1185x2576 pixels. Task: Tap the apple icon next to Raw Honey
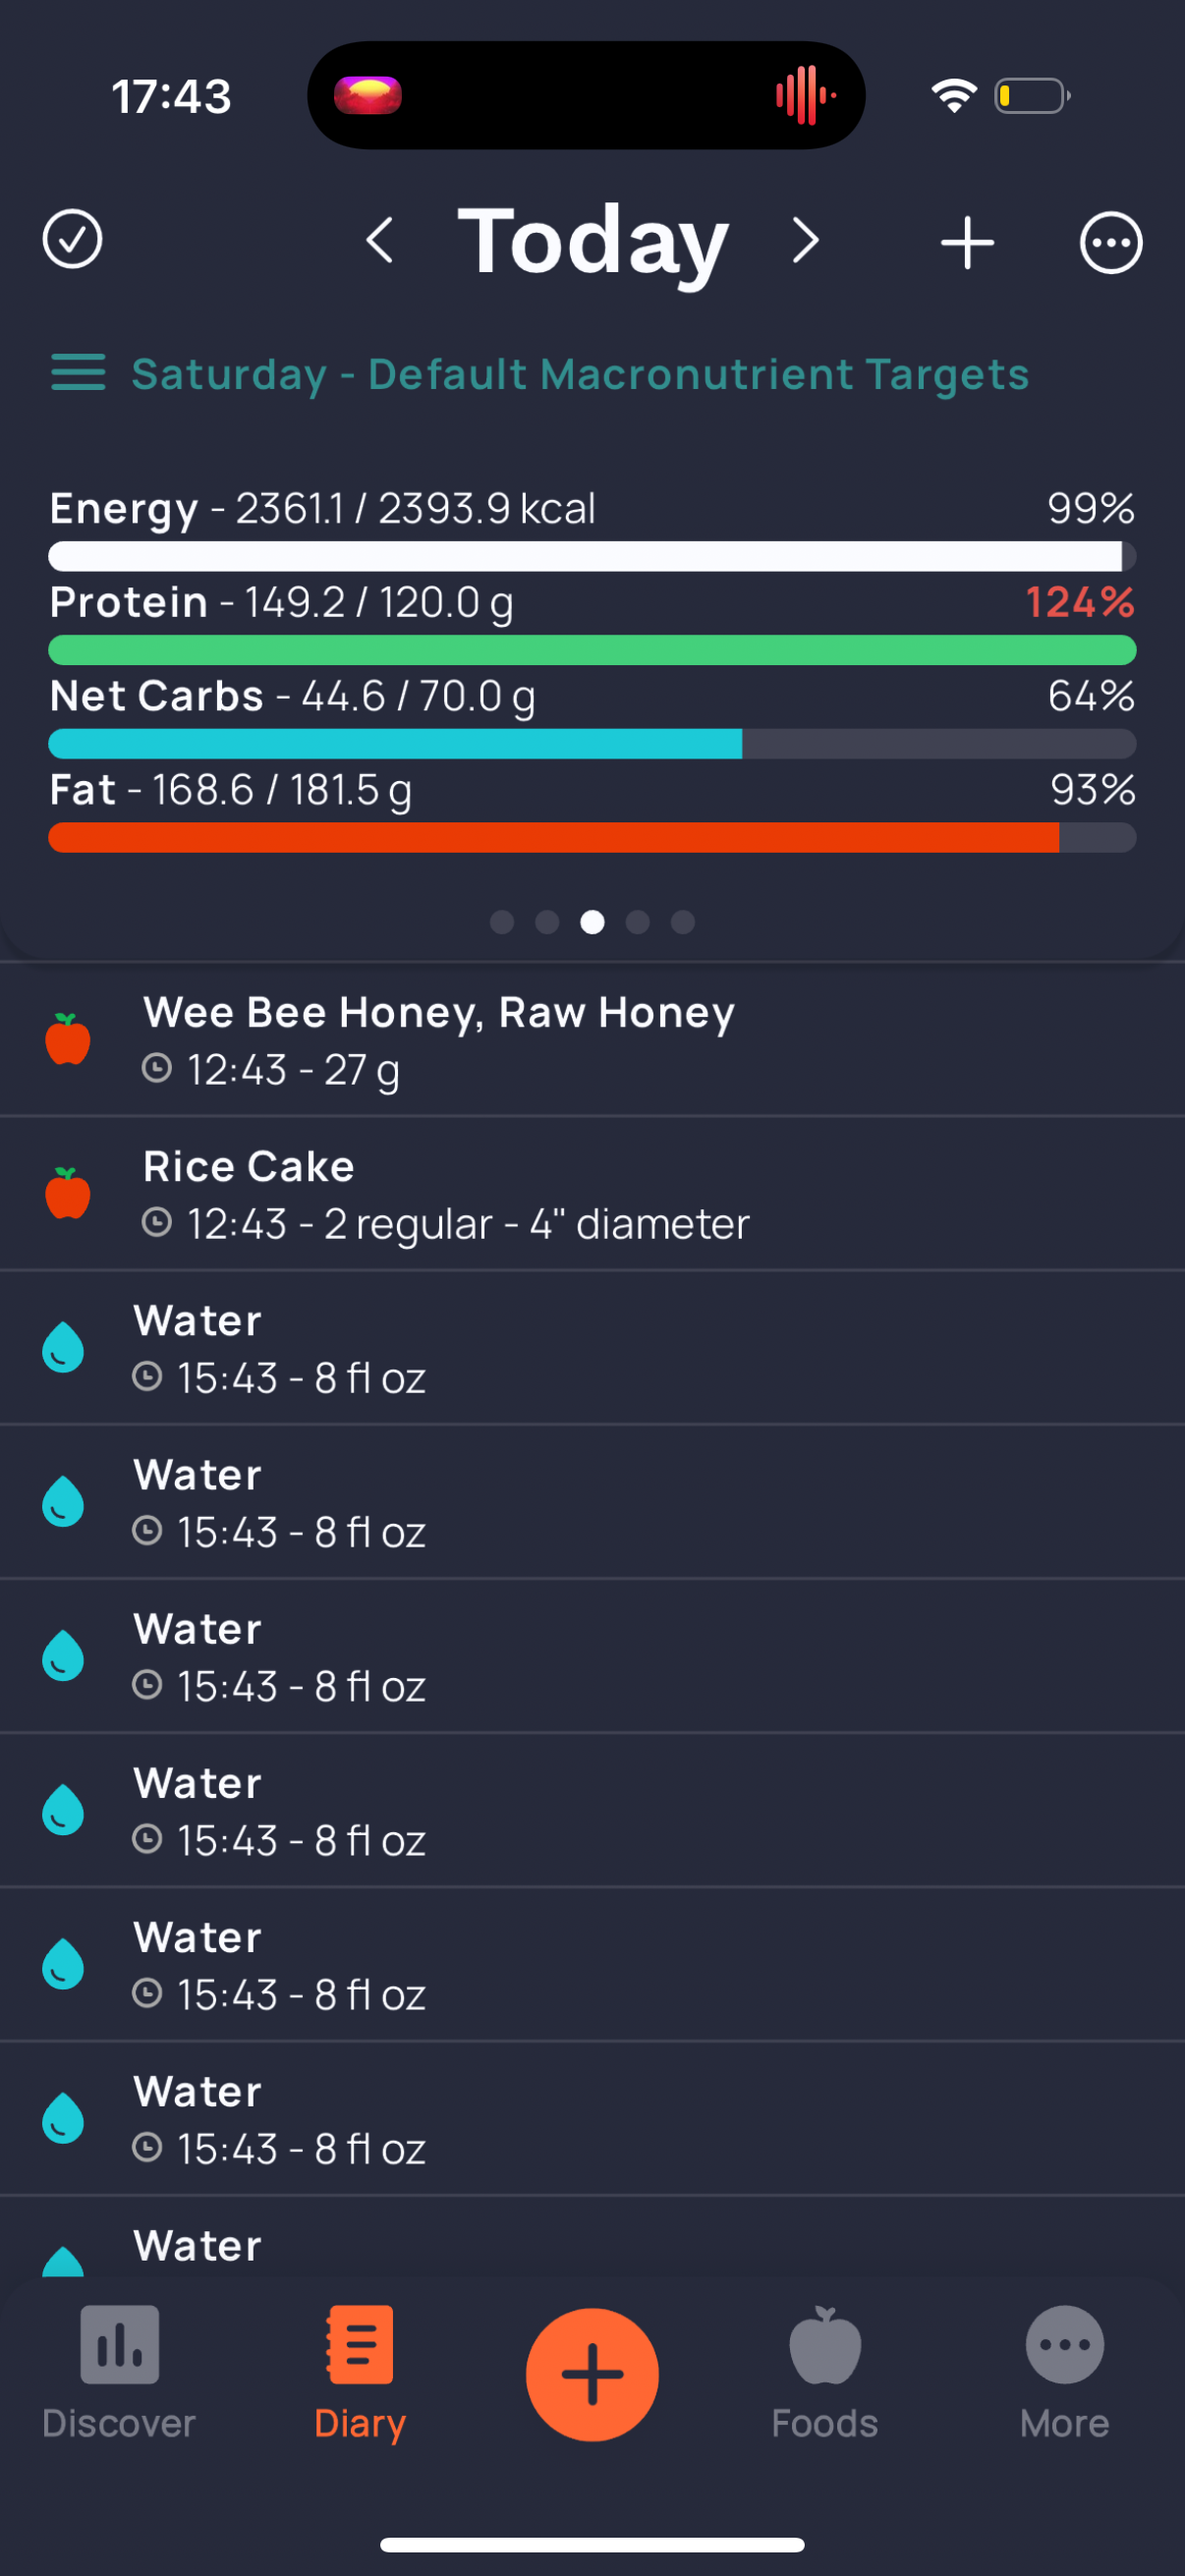point(68,1039)
